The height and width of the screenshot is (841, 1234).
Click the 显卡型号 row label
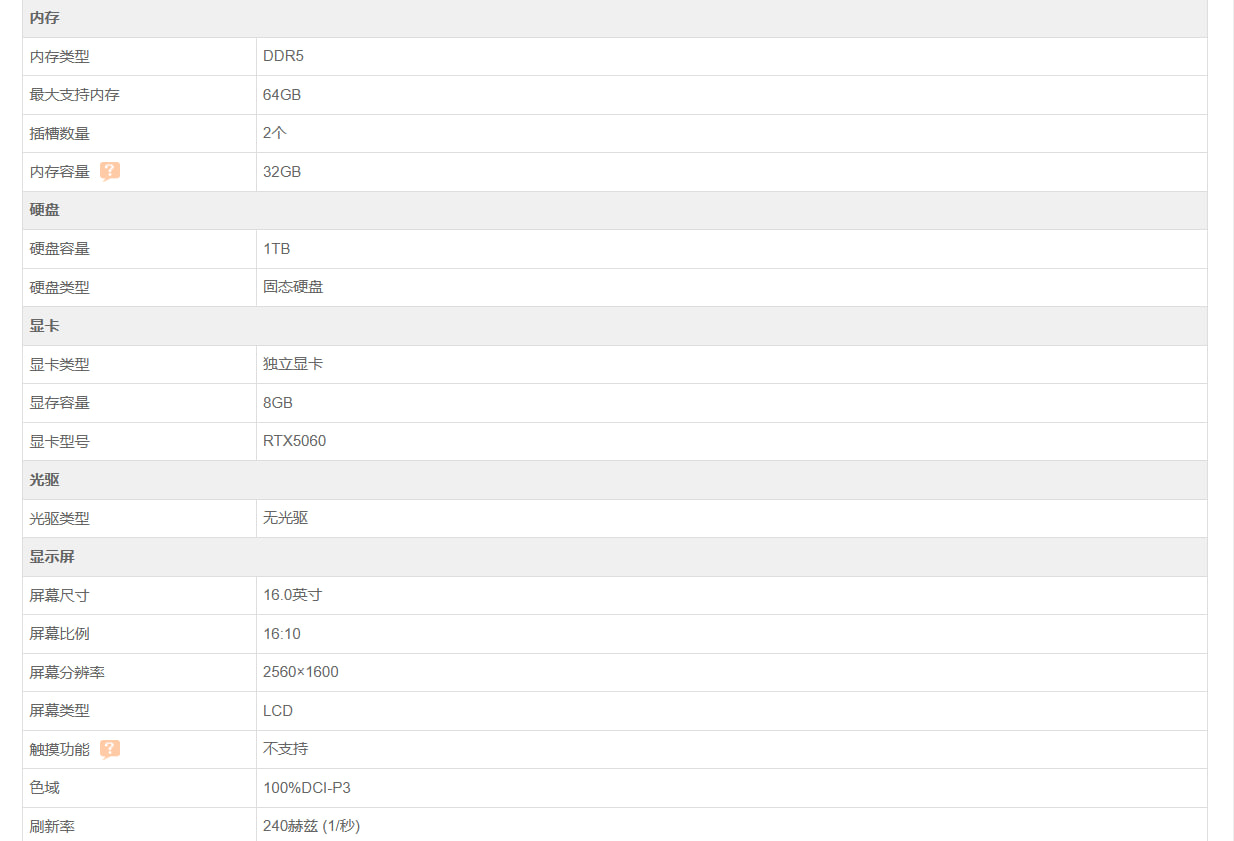(x=60, y=441)
